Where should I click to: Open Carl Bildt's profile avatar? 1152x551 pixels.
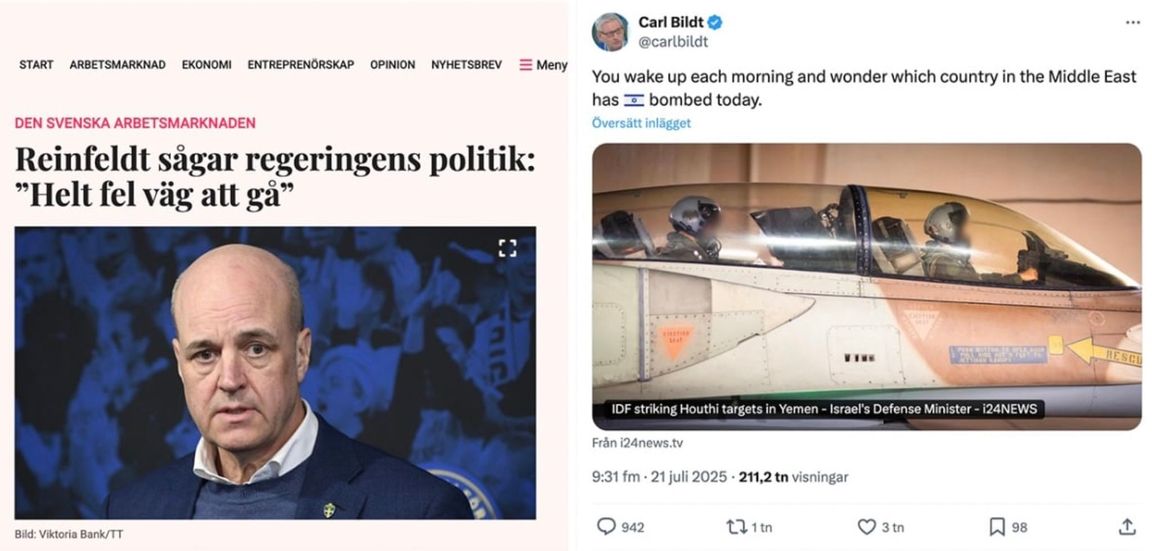coord(611,32)
